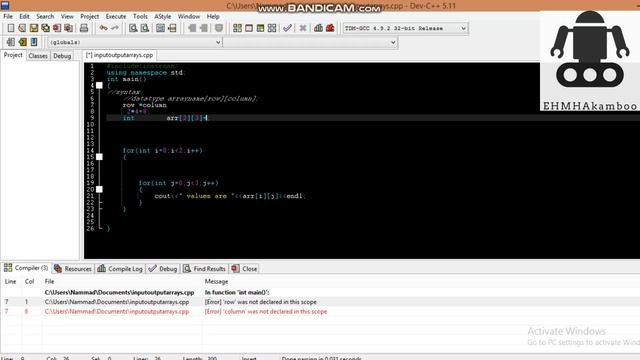Click the Profile analysis chart icon
The image size is (640, 360).
pyautogui.click(x=318, y=28)
